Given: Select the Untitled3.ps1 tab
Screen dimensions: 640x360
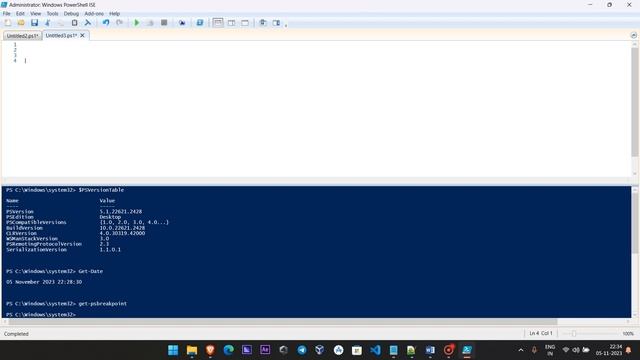Looking at the screenshot, I should pos(61,36).
